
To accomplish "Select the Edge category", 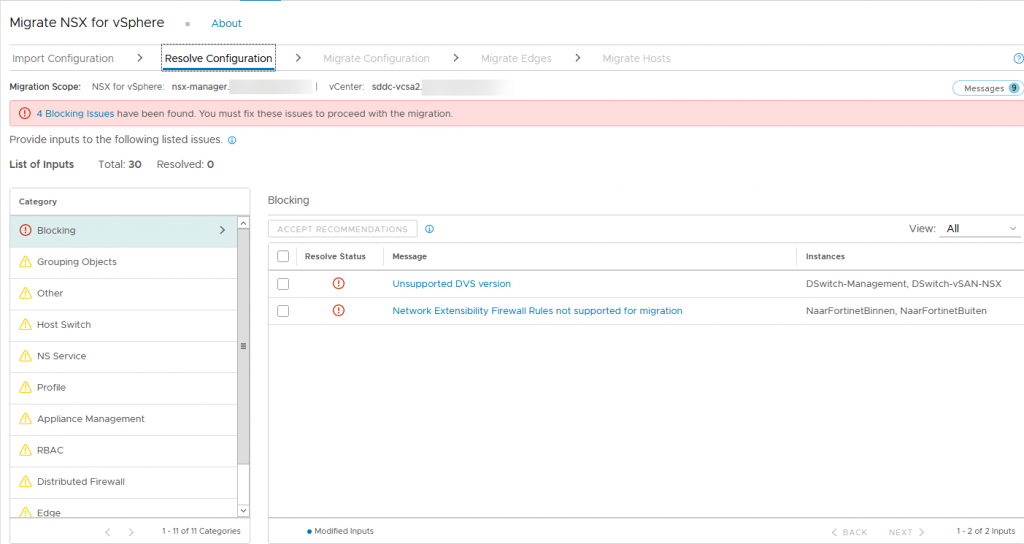I will (x=123, y=508).
